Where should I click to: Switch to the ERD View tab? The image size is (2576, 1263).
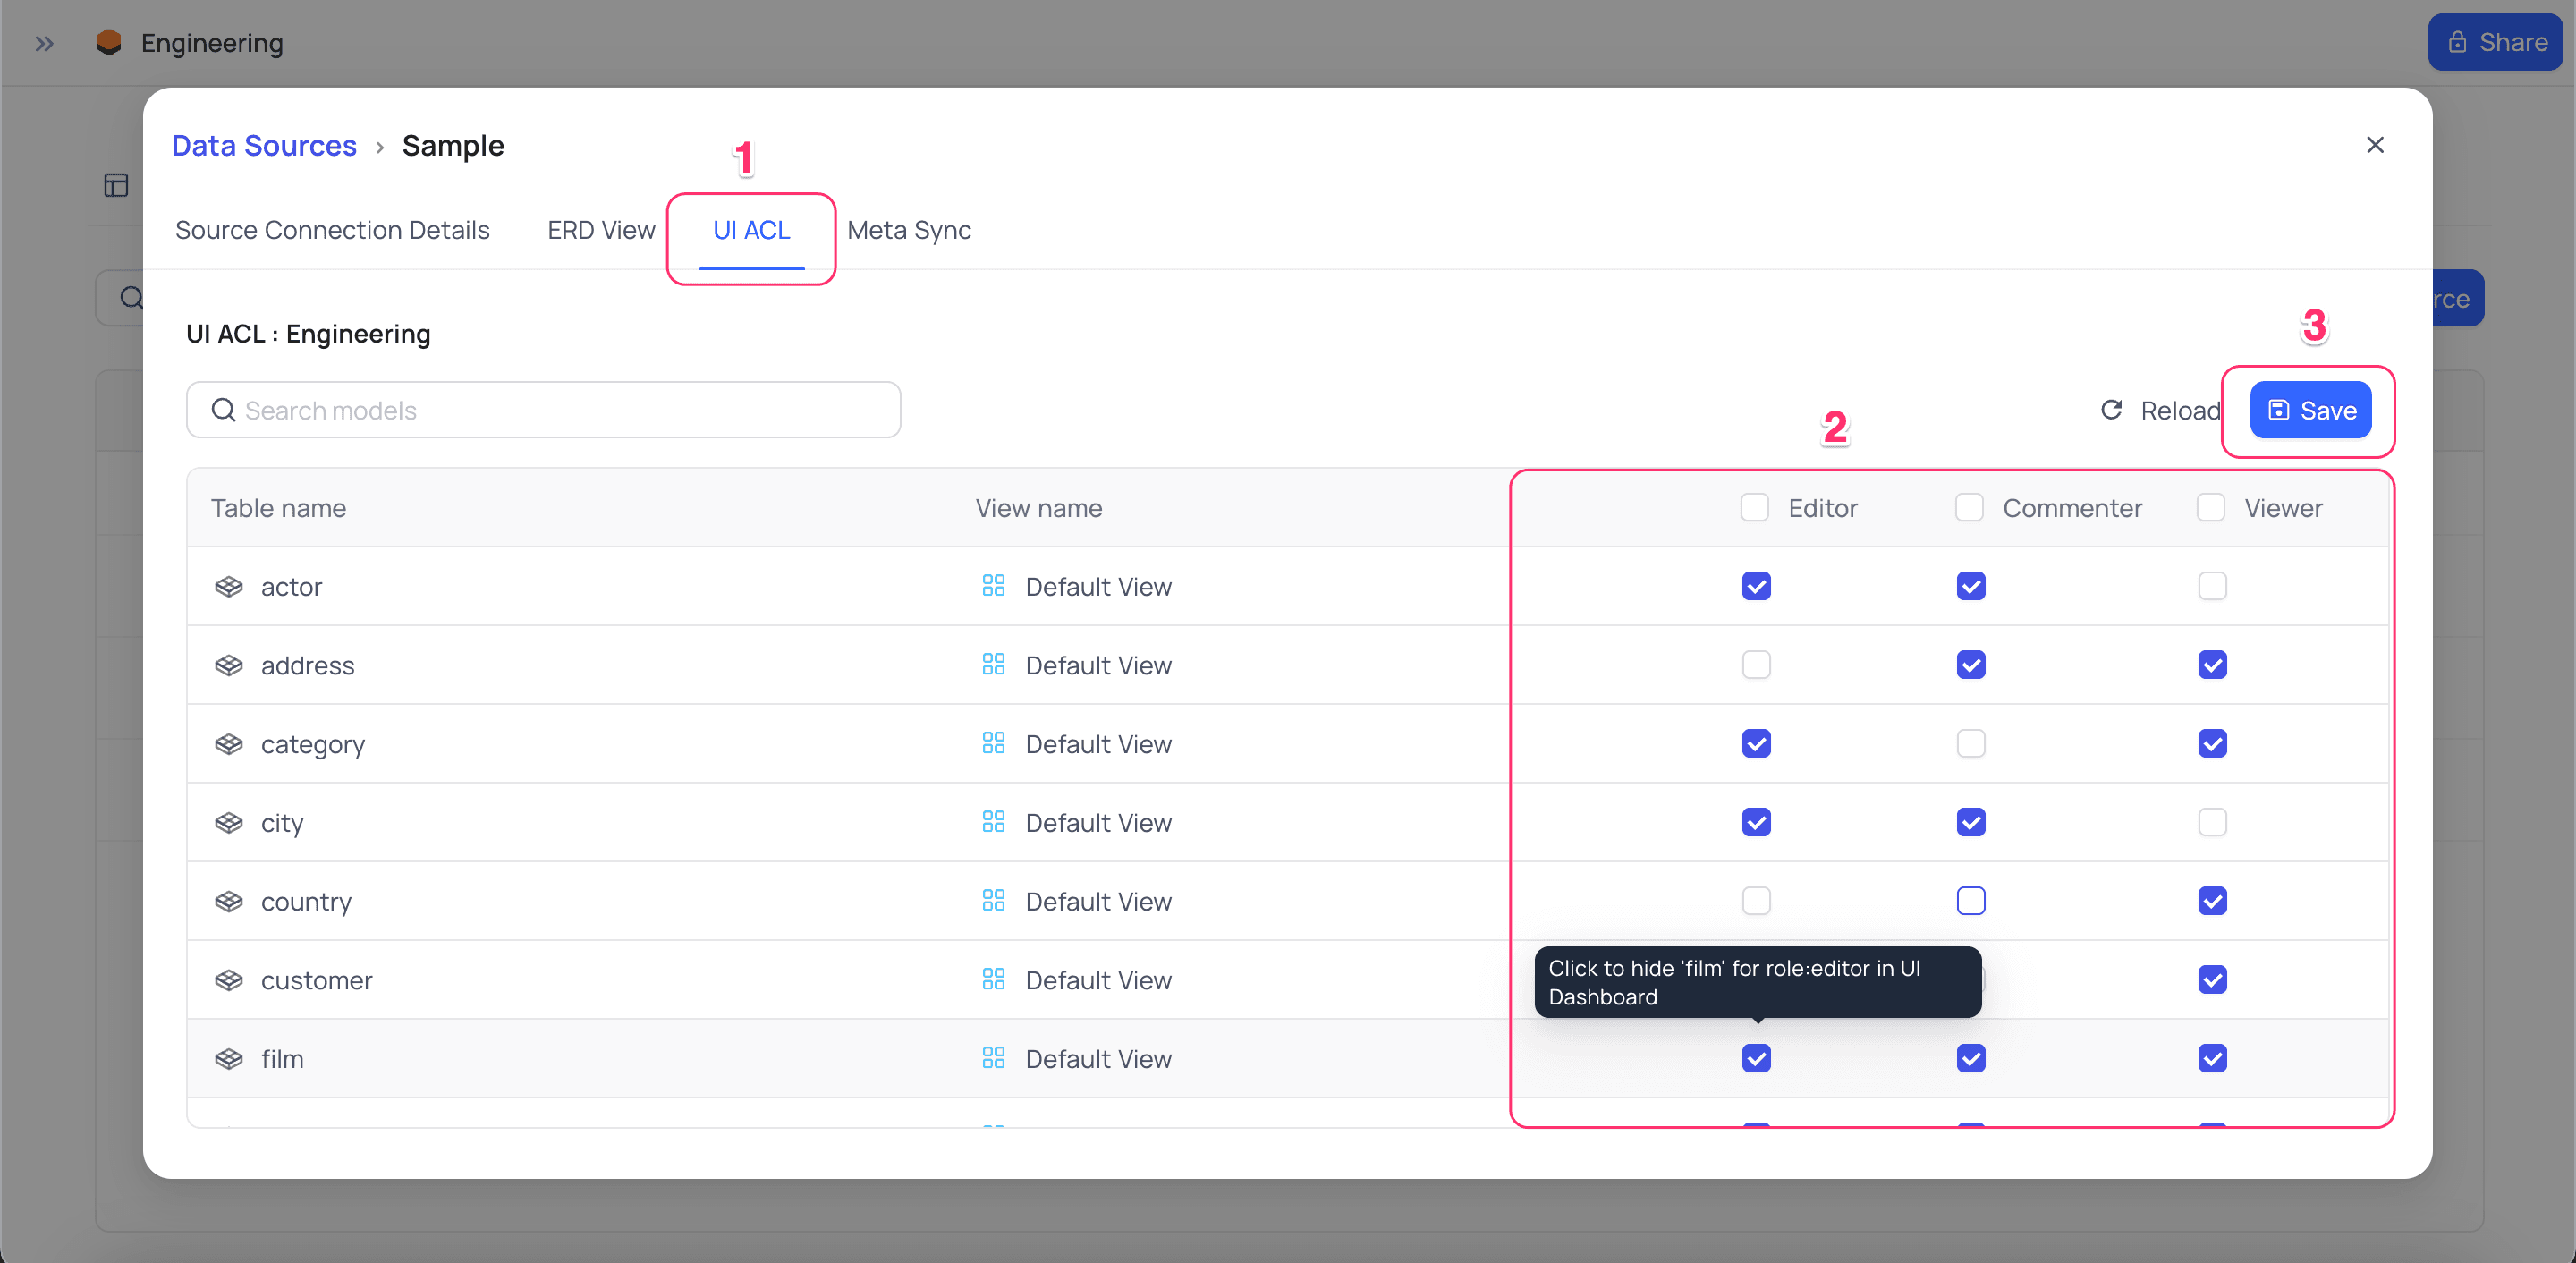tap(601, 229)
